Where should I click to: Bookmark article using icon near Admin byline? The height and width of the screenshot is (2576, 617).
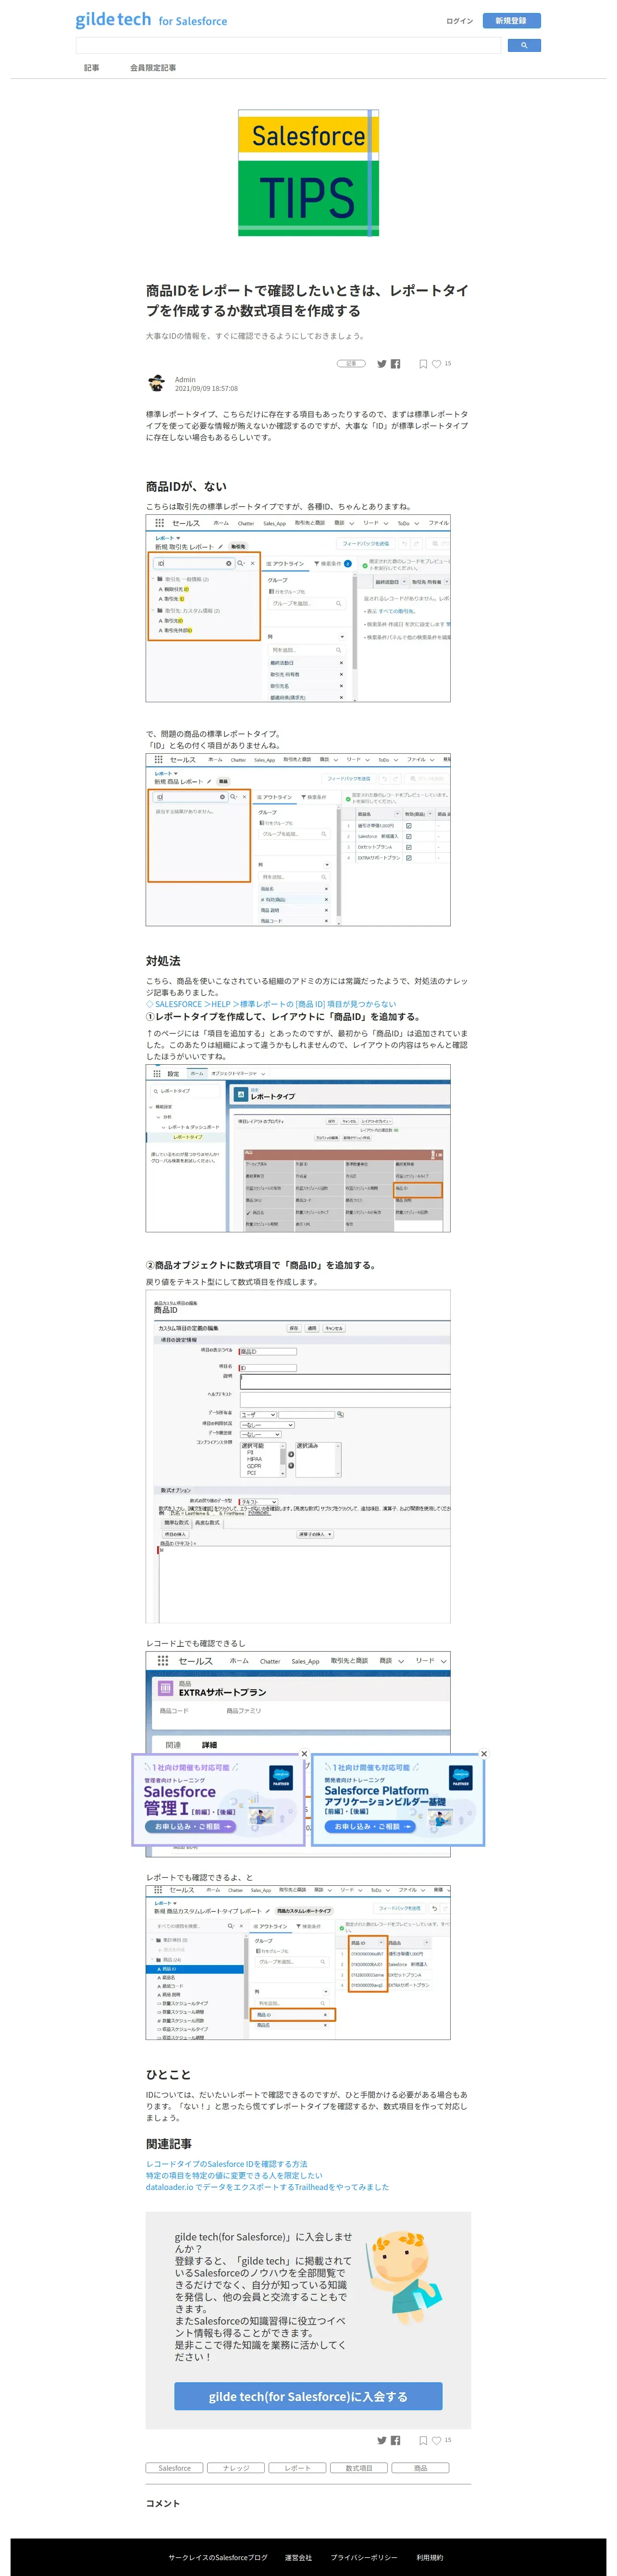423,364
